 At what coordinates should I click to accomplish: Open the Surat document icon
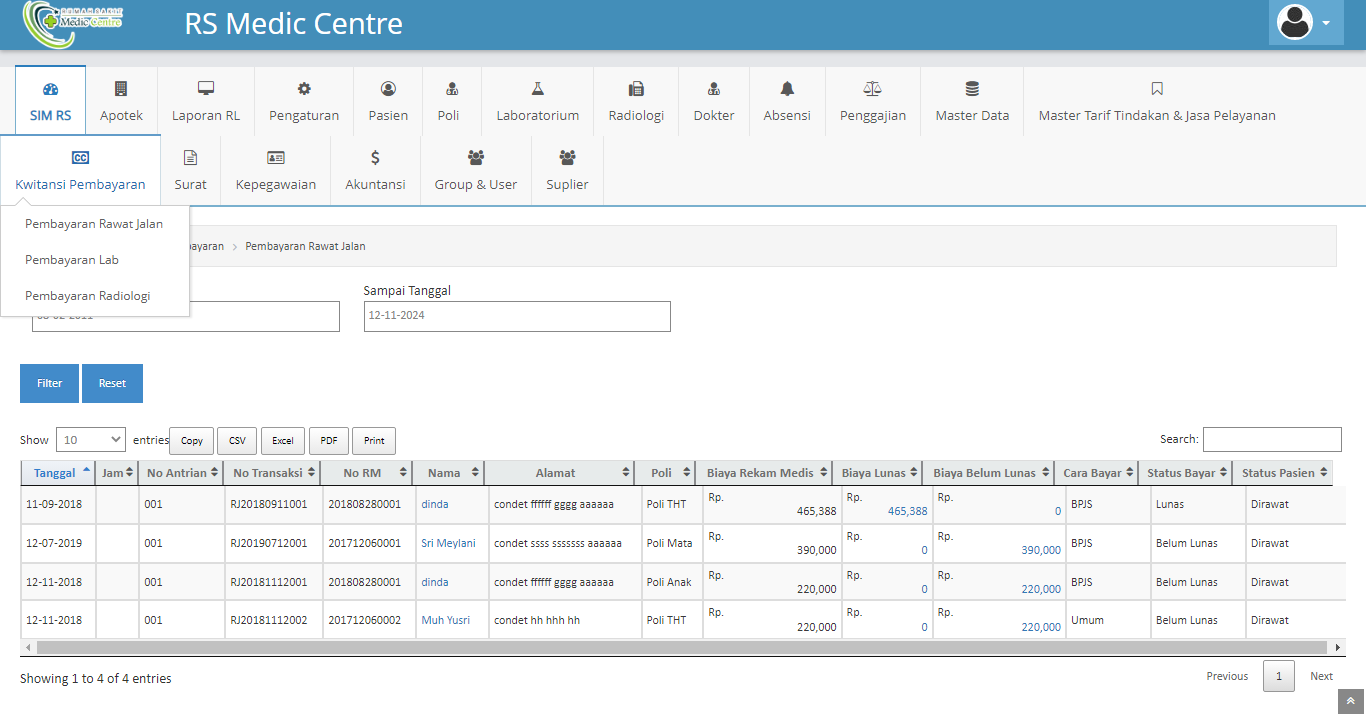coord(190,158)
